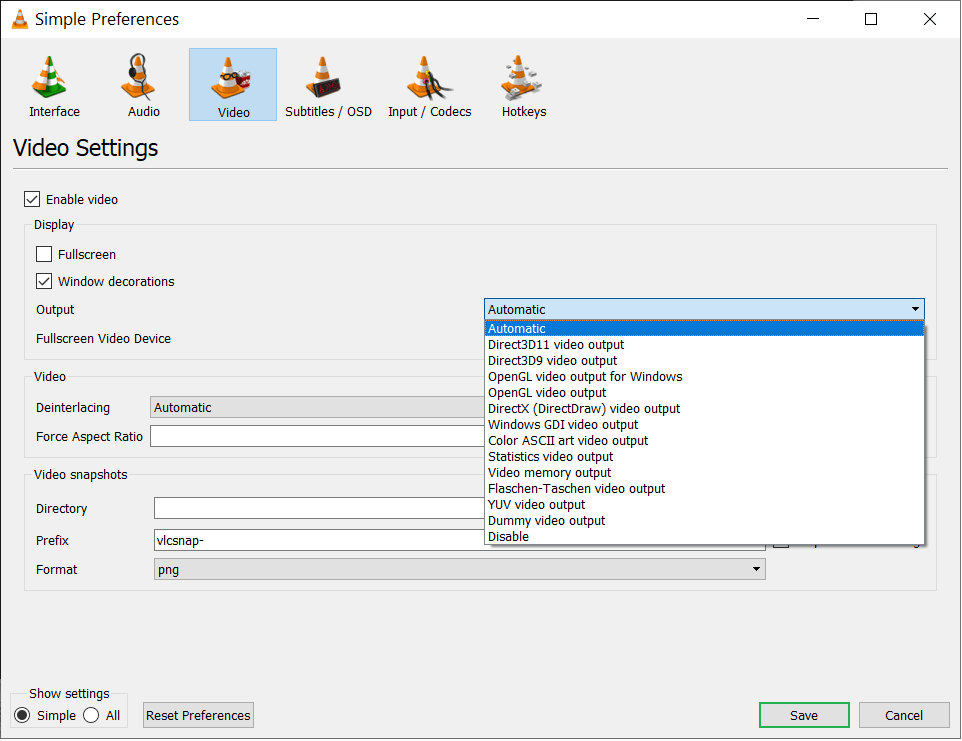This screenshot has height=741, width=962.
Task: Choose DirectX (DirectDraw) video output
Action: (704, 409)
